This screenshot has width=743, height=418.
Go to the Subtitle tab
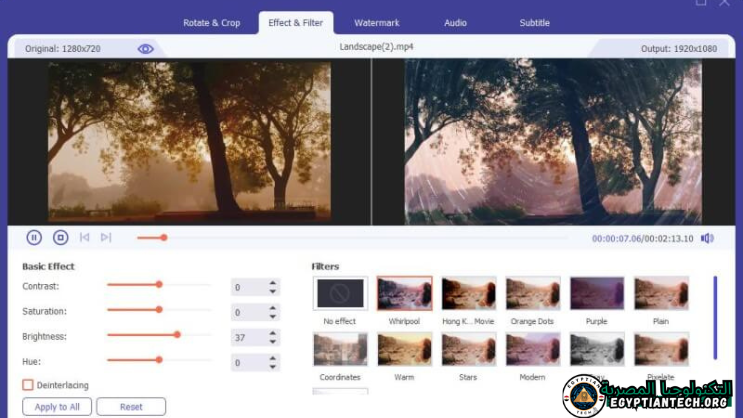(535, 23)
